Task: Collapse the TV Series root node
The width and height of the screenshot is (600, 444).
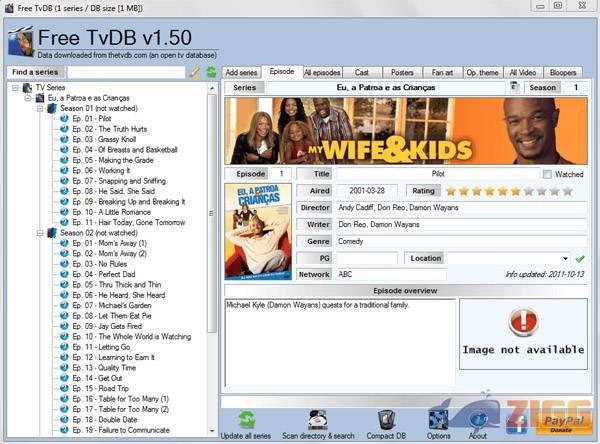Action: click(x=15, y=88)
